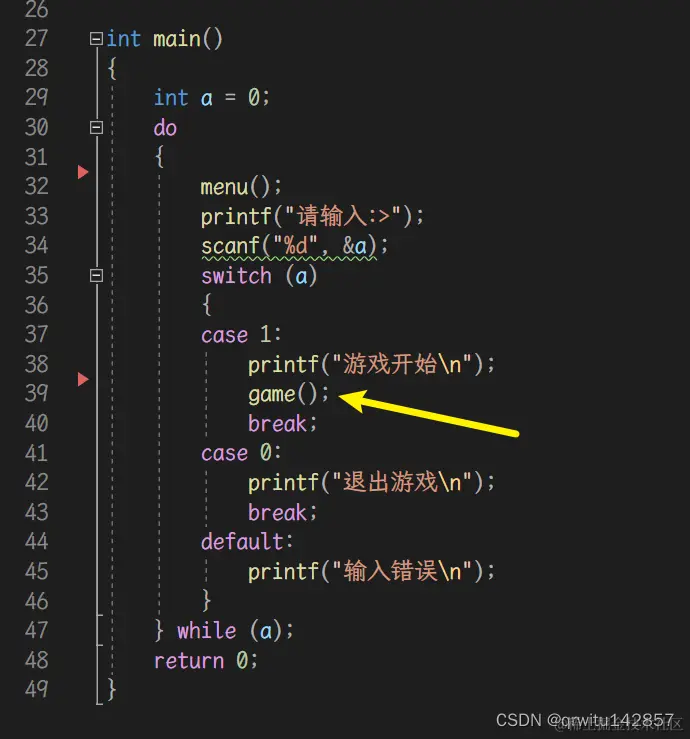Viewport: 690px width, 739px height.
Task: Click the switch (a) statement
Action: click(259, 276)
